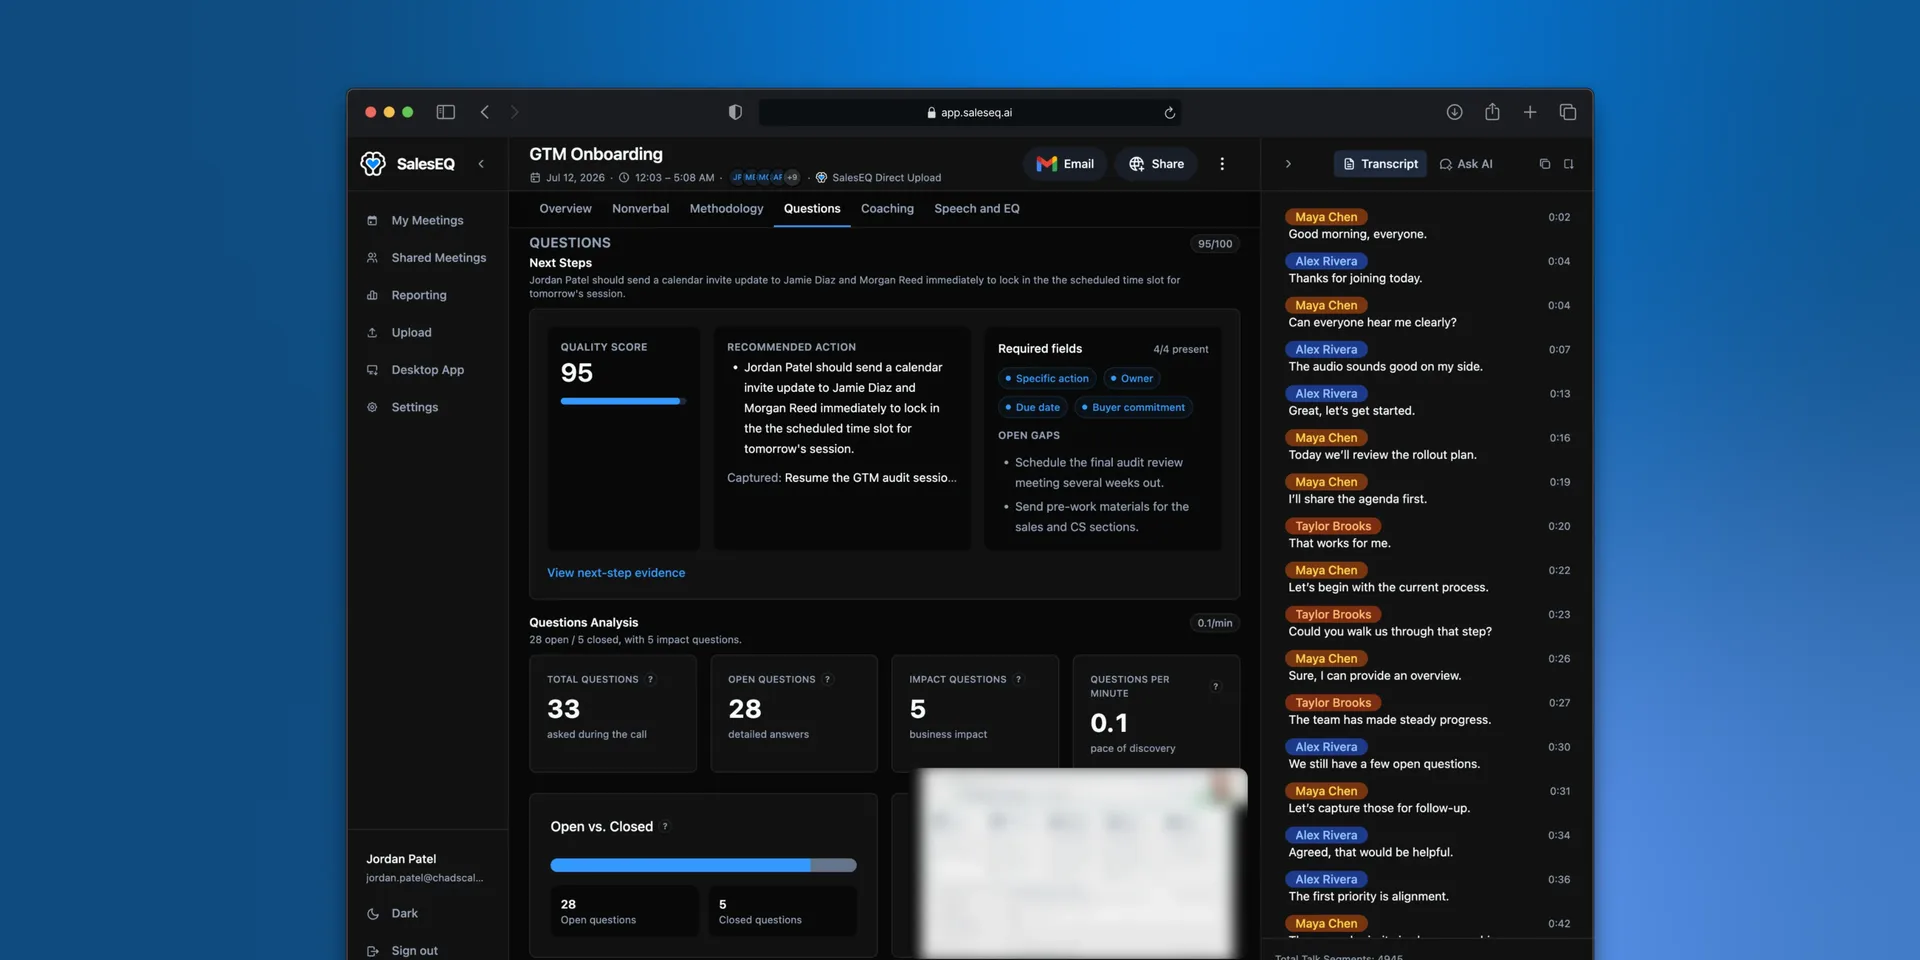Screen dimensions: 1920x960
Task: Click the Taylor Brooks speaker tag at 0:20
Action: 1333,526
